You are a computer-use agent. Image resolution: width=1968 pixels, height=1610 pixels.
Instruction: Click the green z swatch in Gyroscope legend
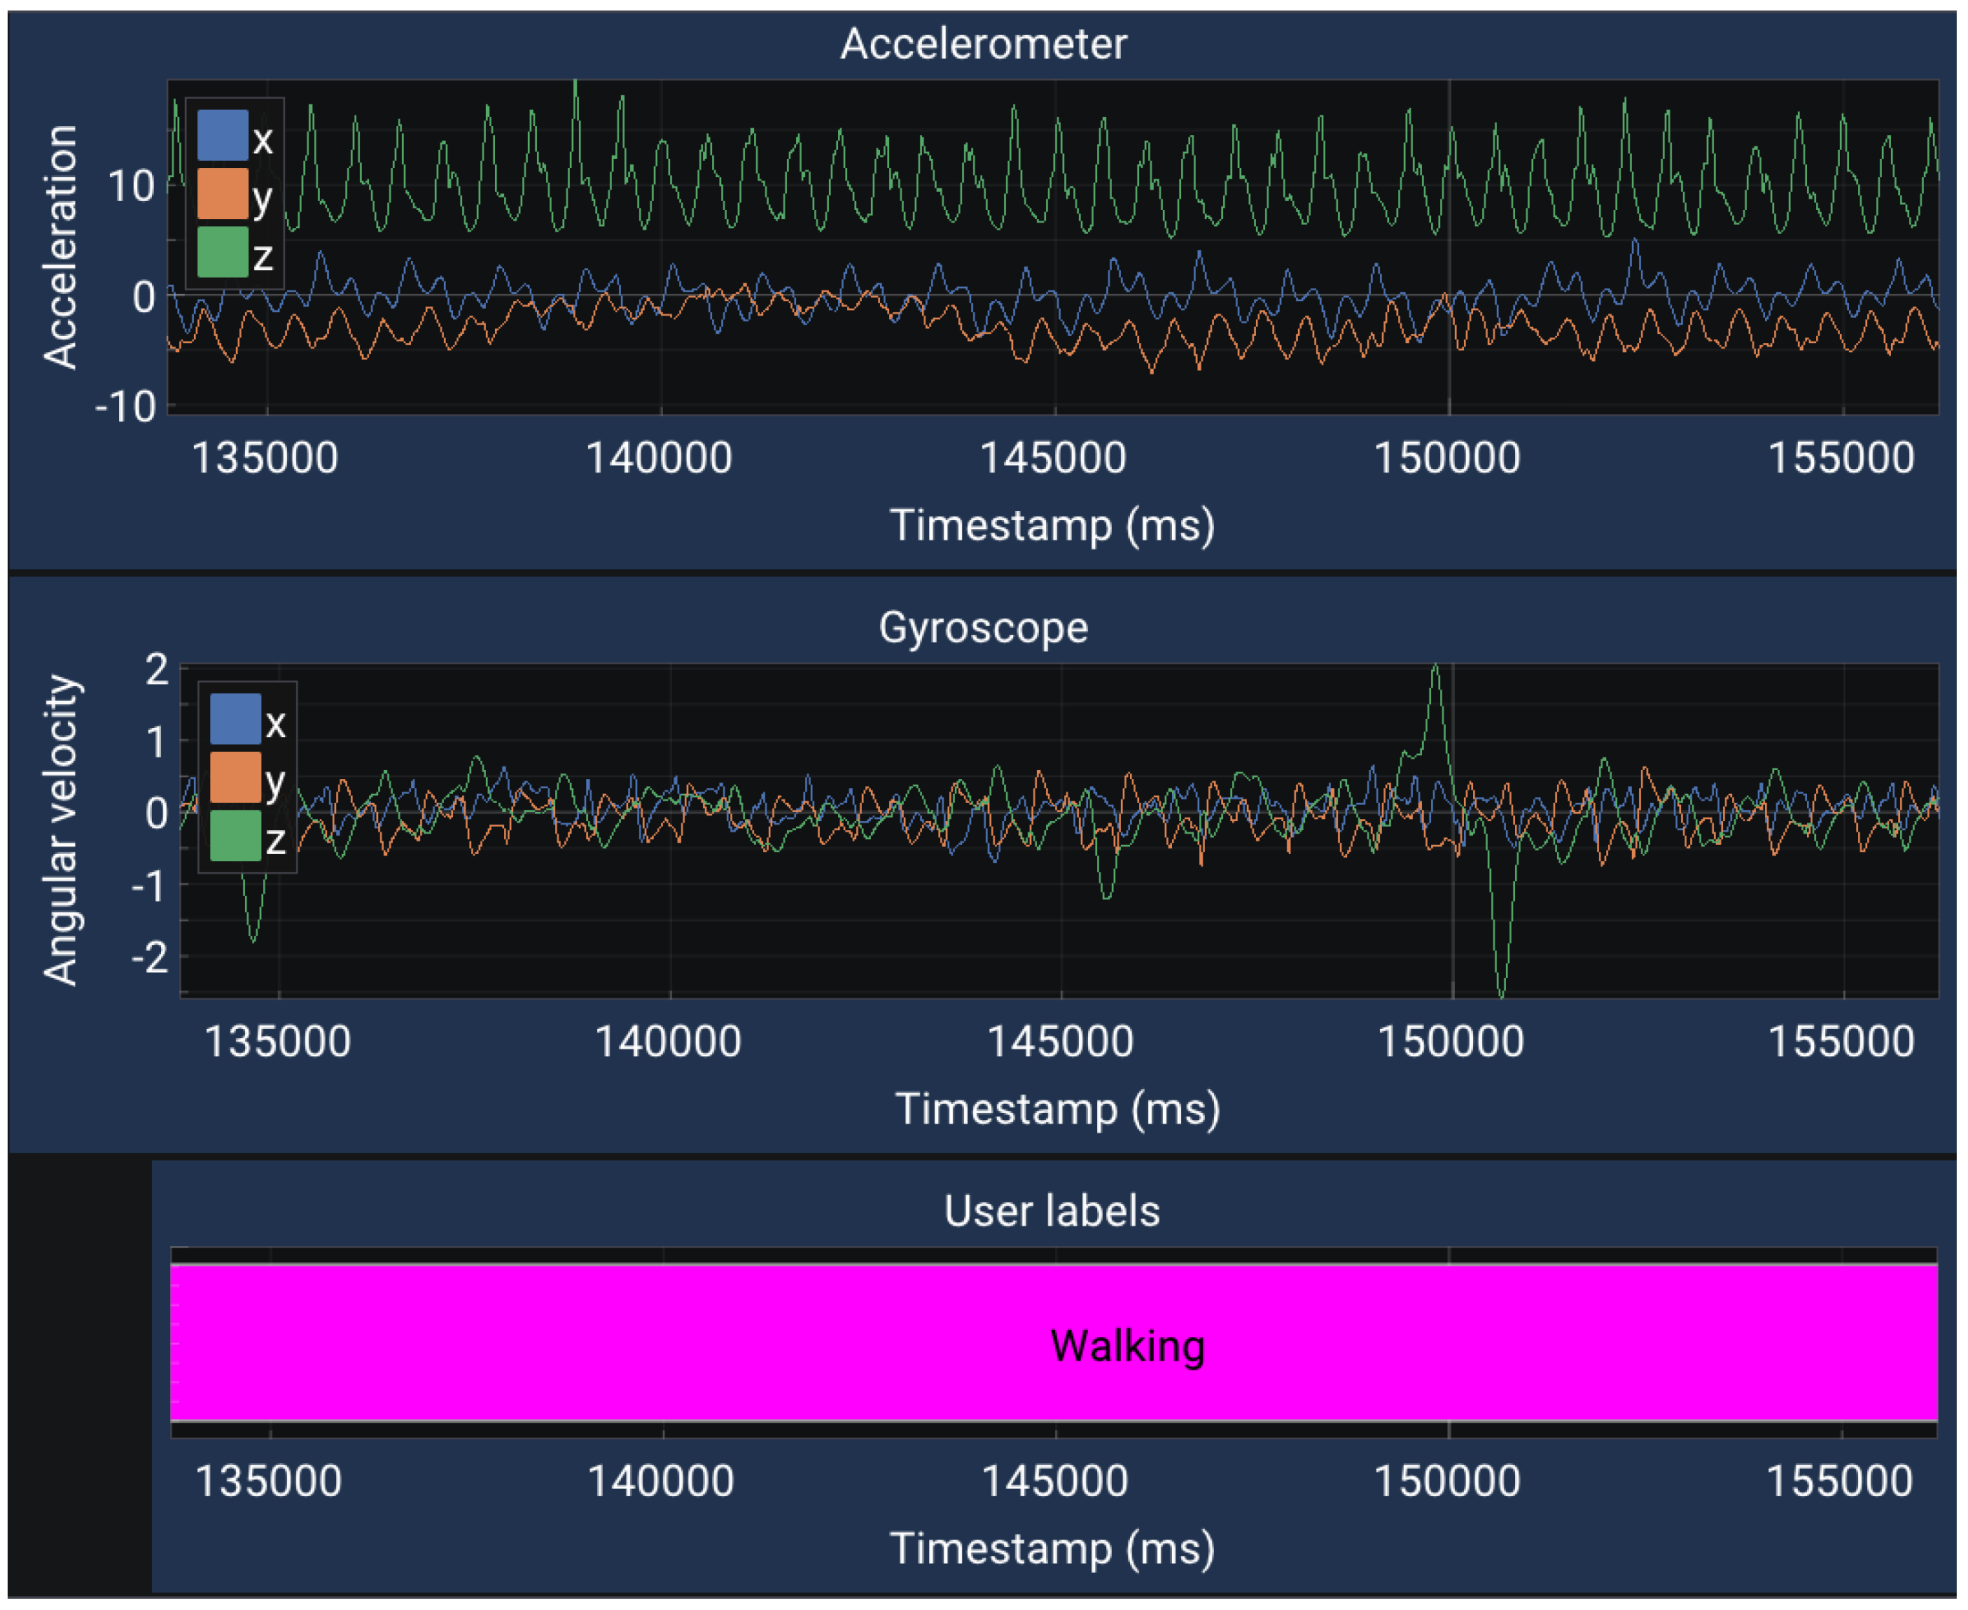click(235, 836)
